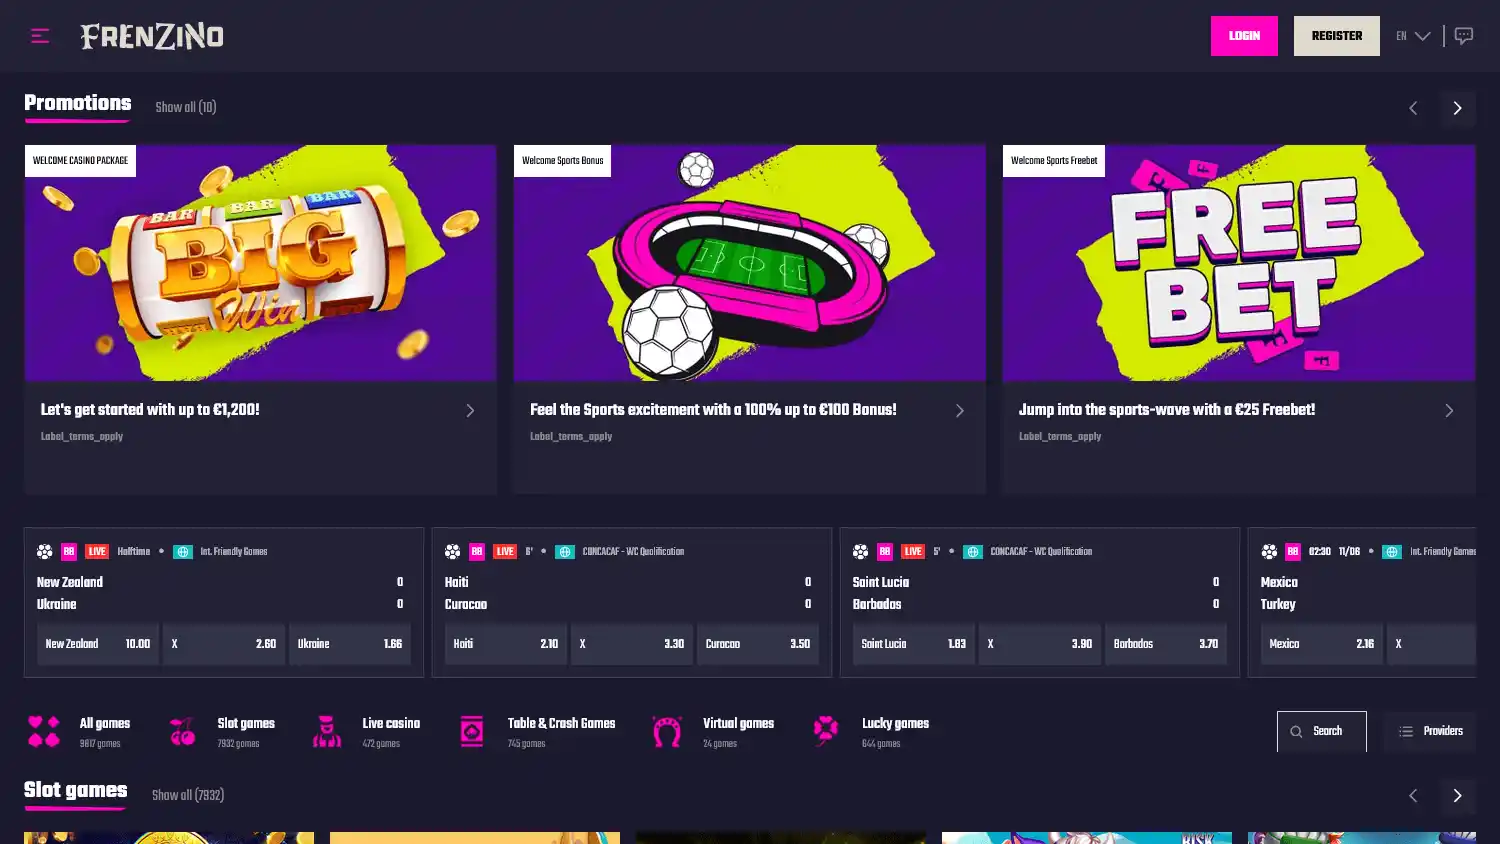Click the LOGIN button
Screen dimensions: 1500x844
[1244, 36]
